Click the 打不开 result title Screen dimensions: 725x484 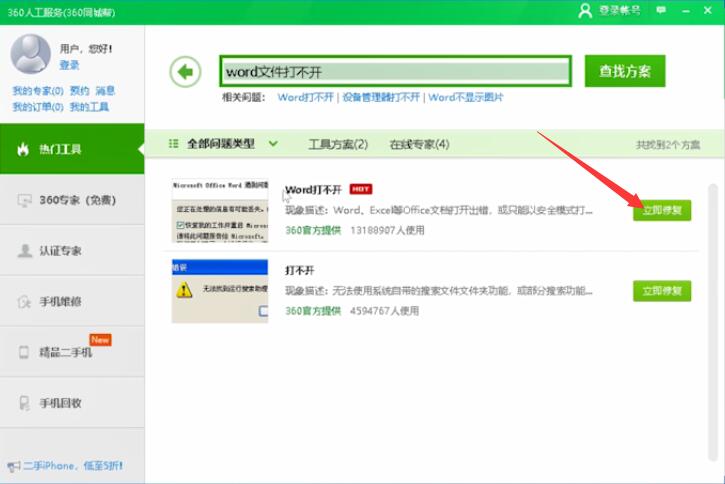pos(300,270)
